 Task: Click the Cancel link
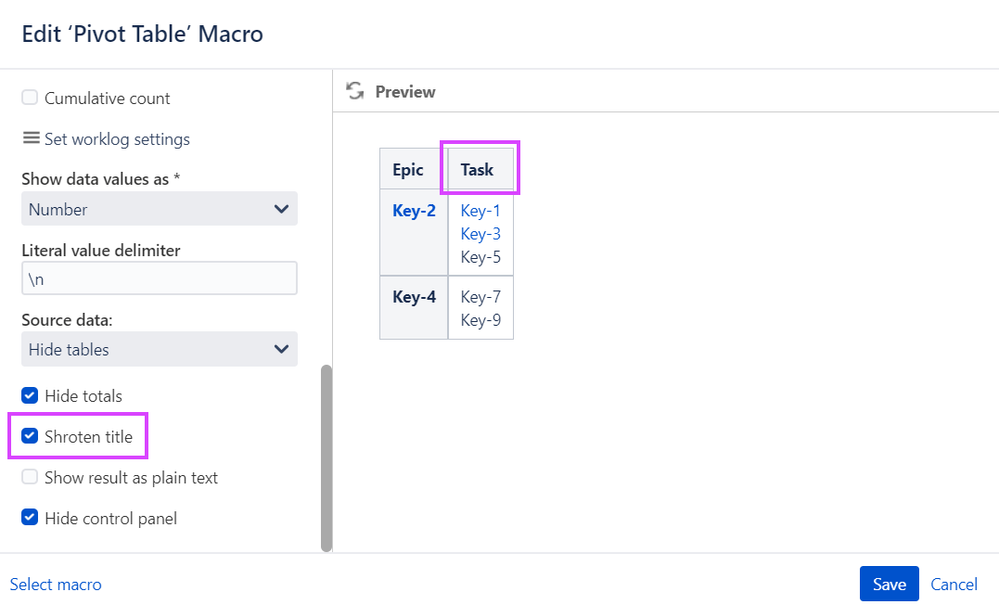[x=954, y=584]
